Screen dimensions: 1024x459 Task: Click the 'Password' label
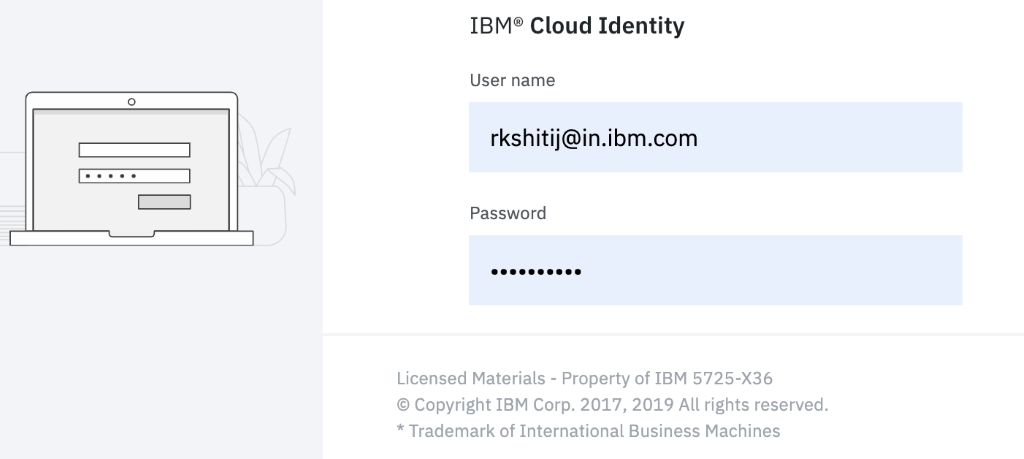click(507, 214)
